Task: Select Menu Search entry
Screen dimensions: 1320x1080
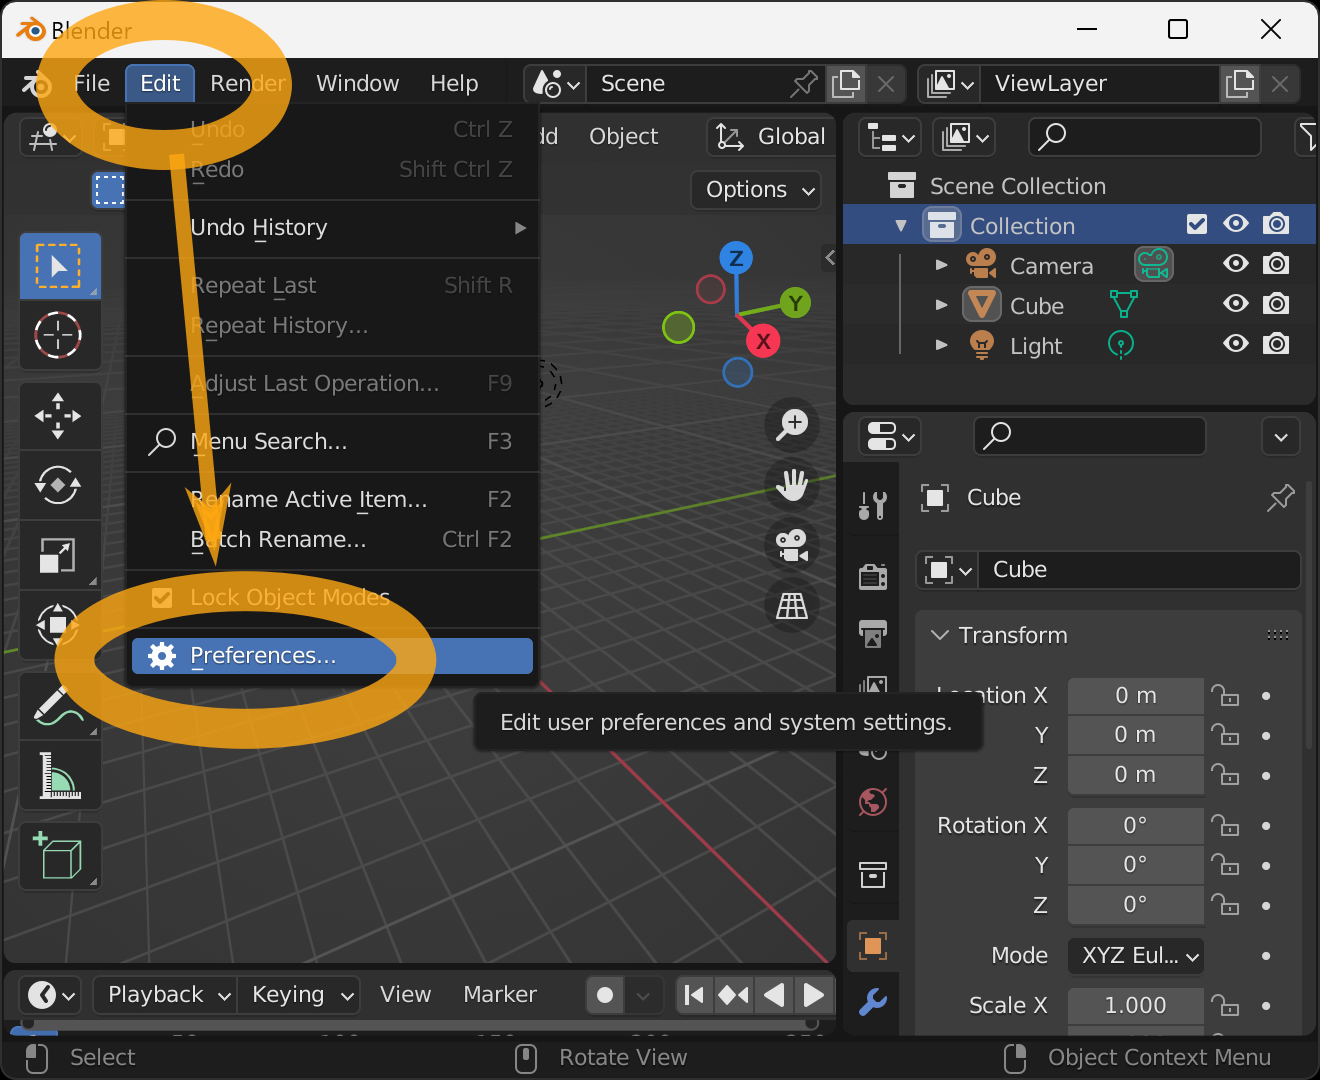Action: click(332, 442)
